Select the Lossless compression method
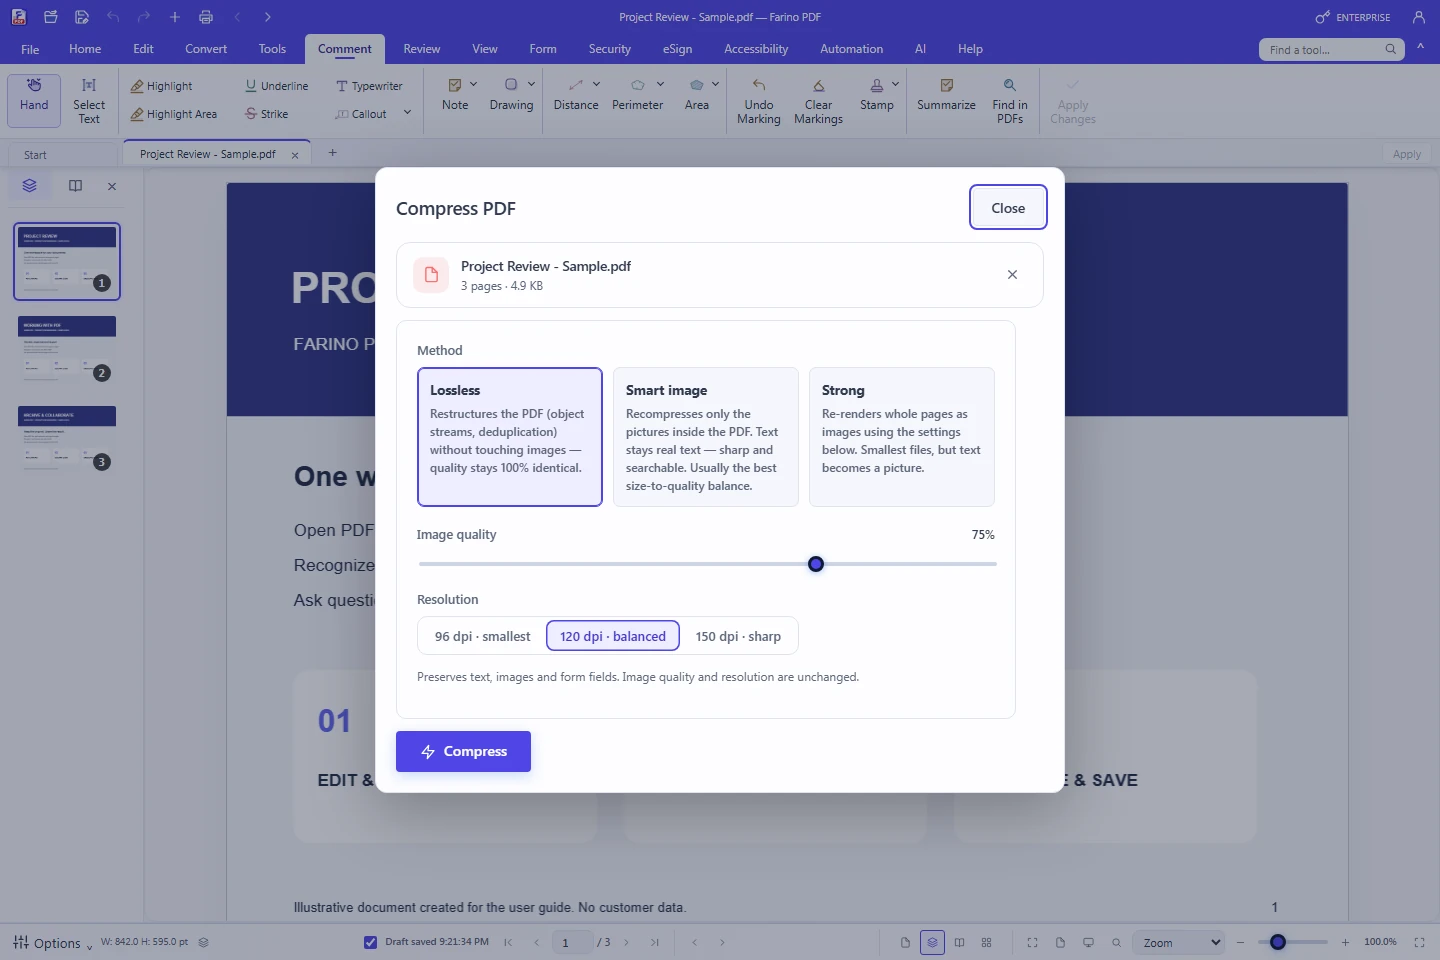The image size is (1440, 960). 510,437
